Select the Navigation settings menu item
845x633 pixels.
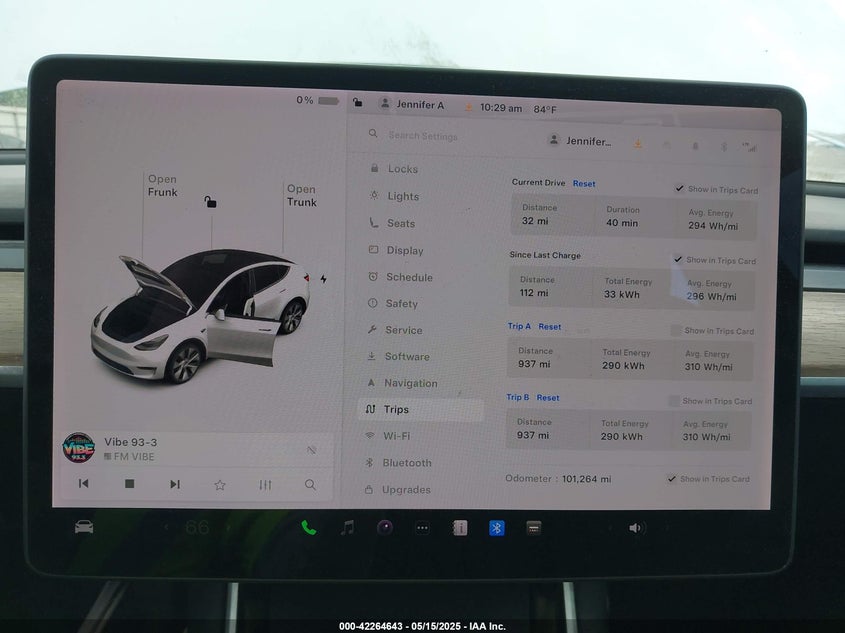coord(410,383)
